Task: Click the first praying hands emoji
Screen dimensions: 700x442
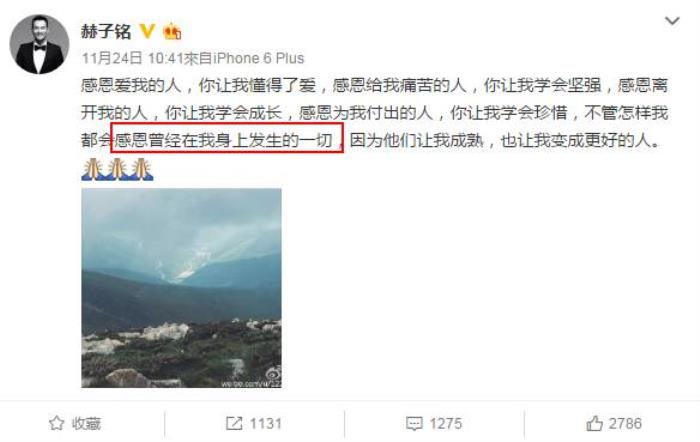Action: (x=92, y=169)
